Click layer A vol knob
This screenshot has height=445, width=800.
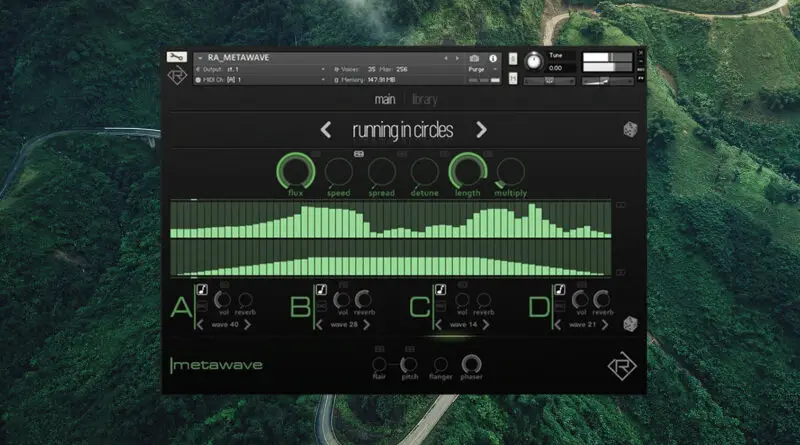[223, 300]
